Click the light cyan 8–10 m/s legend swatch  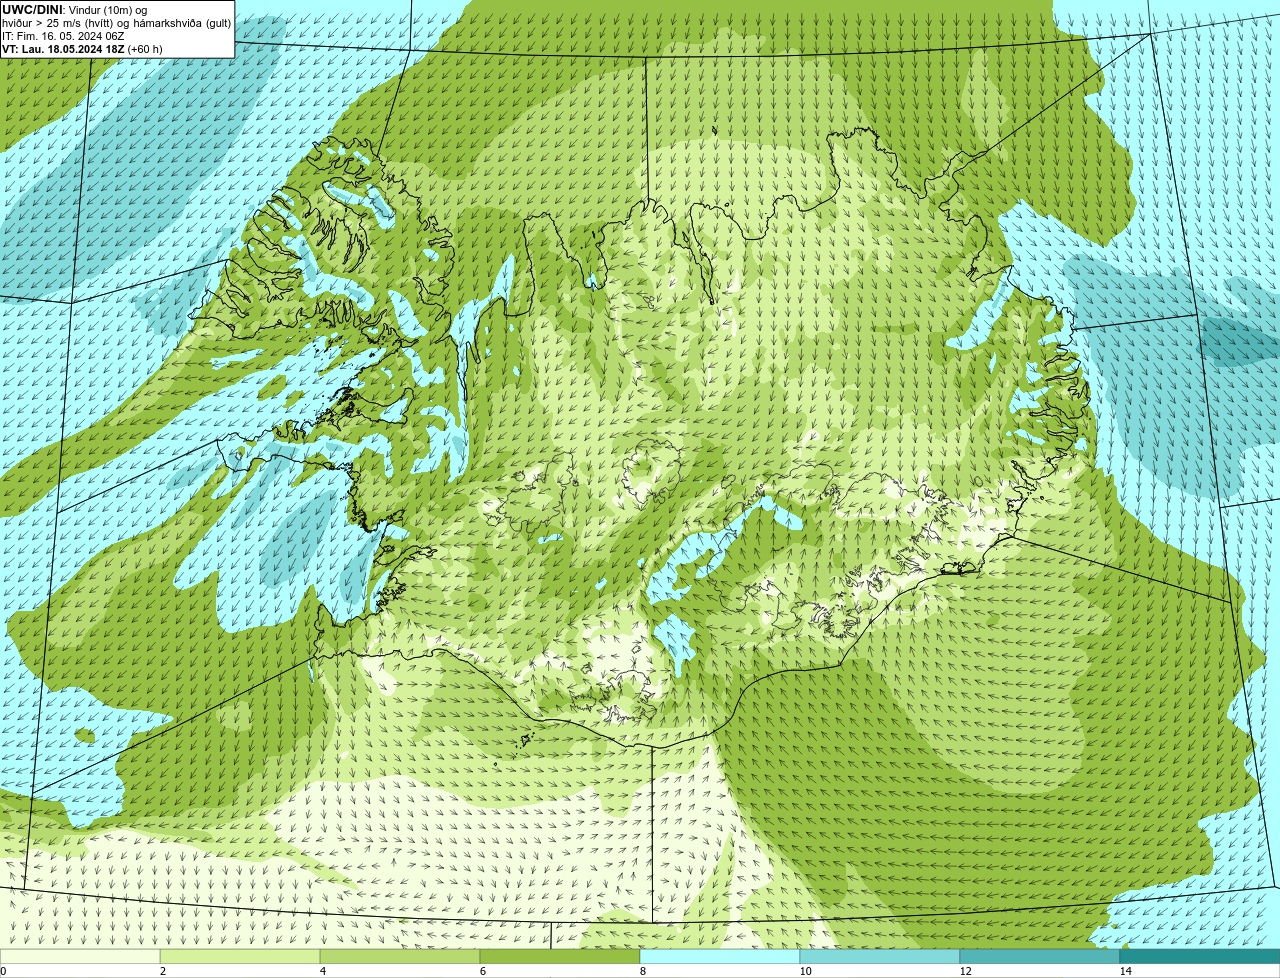[720, 957]
